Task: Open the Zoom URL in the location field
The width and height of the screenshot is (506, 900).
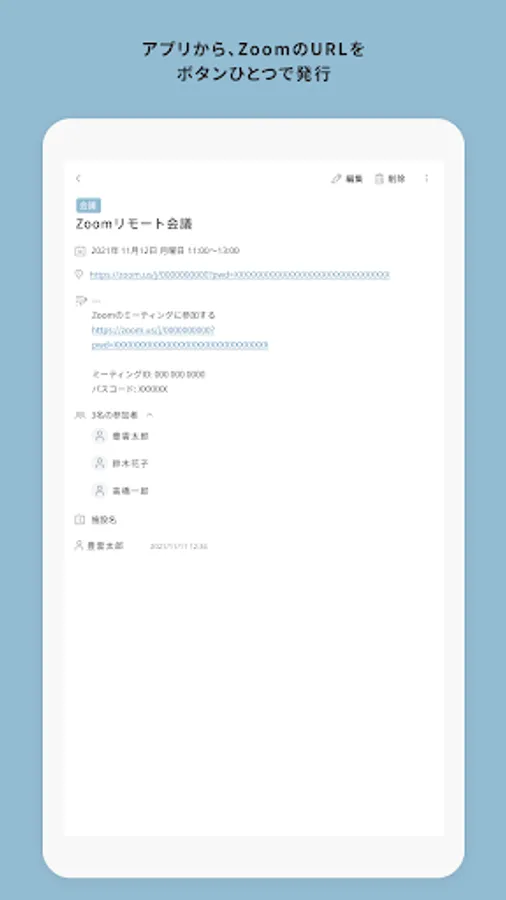Action: pyautogui.click(x=240, y=275)
